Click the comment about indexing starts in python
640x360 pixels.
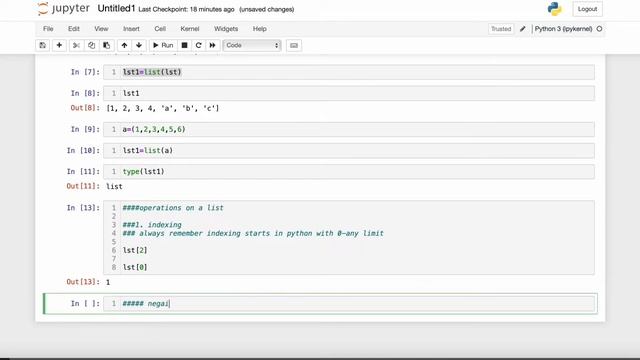(253, 233)
